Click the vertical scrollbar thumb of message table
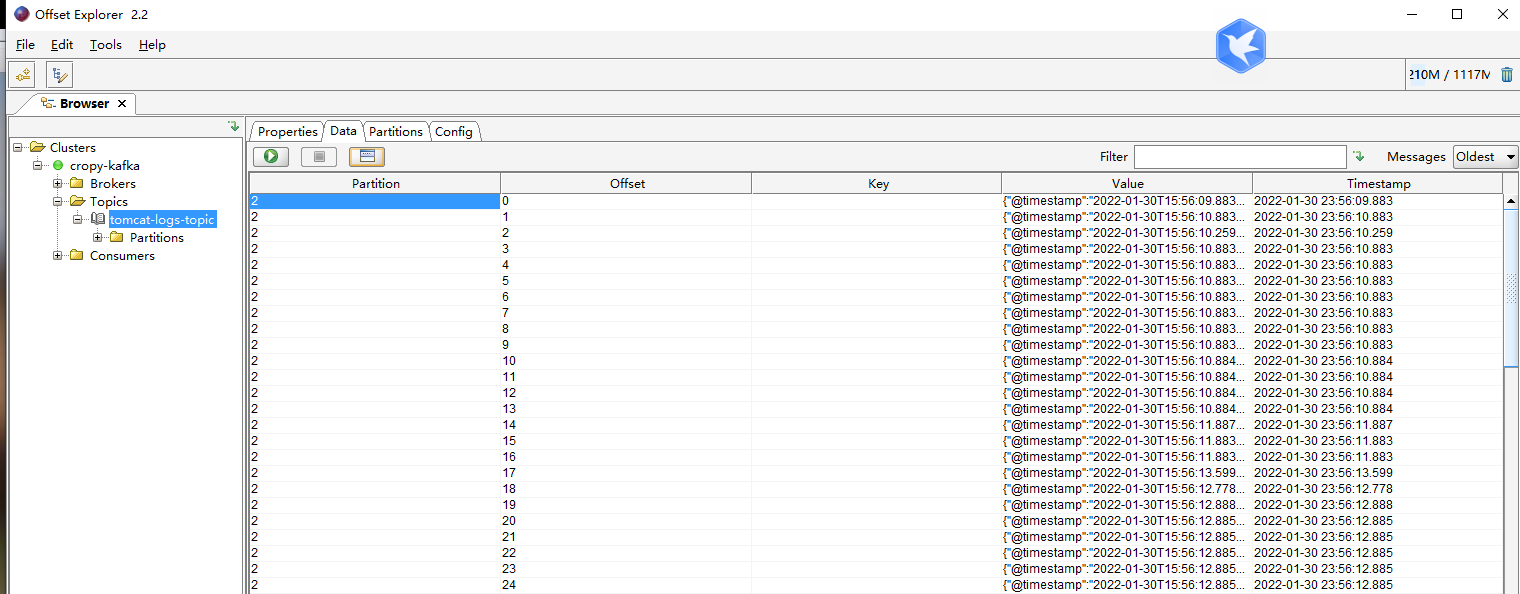The height and width of the screenshot is (594, 1520). coord(1511,288)
